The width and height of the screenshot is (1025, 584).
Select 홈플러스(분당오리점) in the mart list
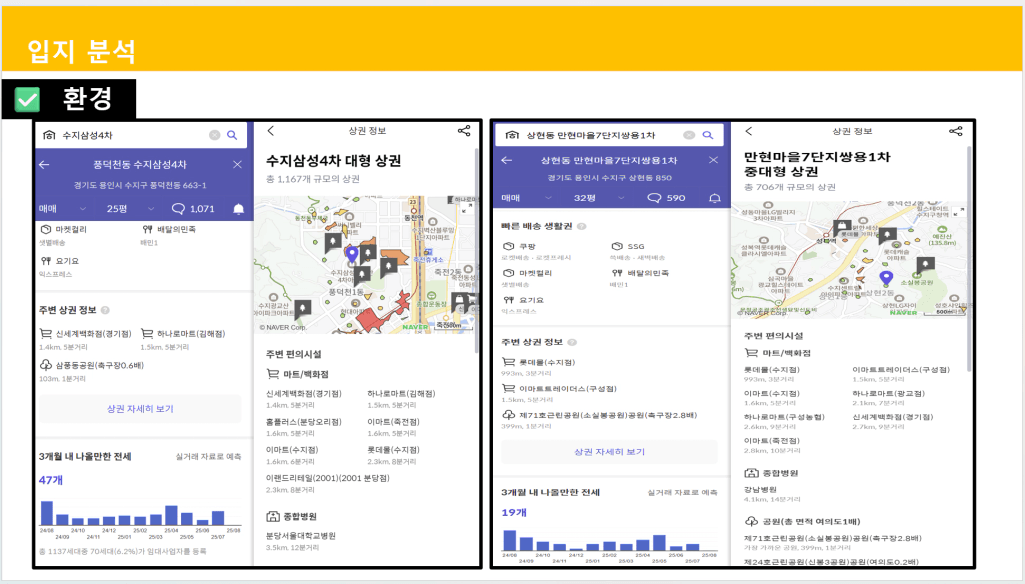pos(303,422)
